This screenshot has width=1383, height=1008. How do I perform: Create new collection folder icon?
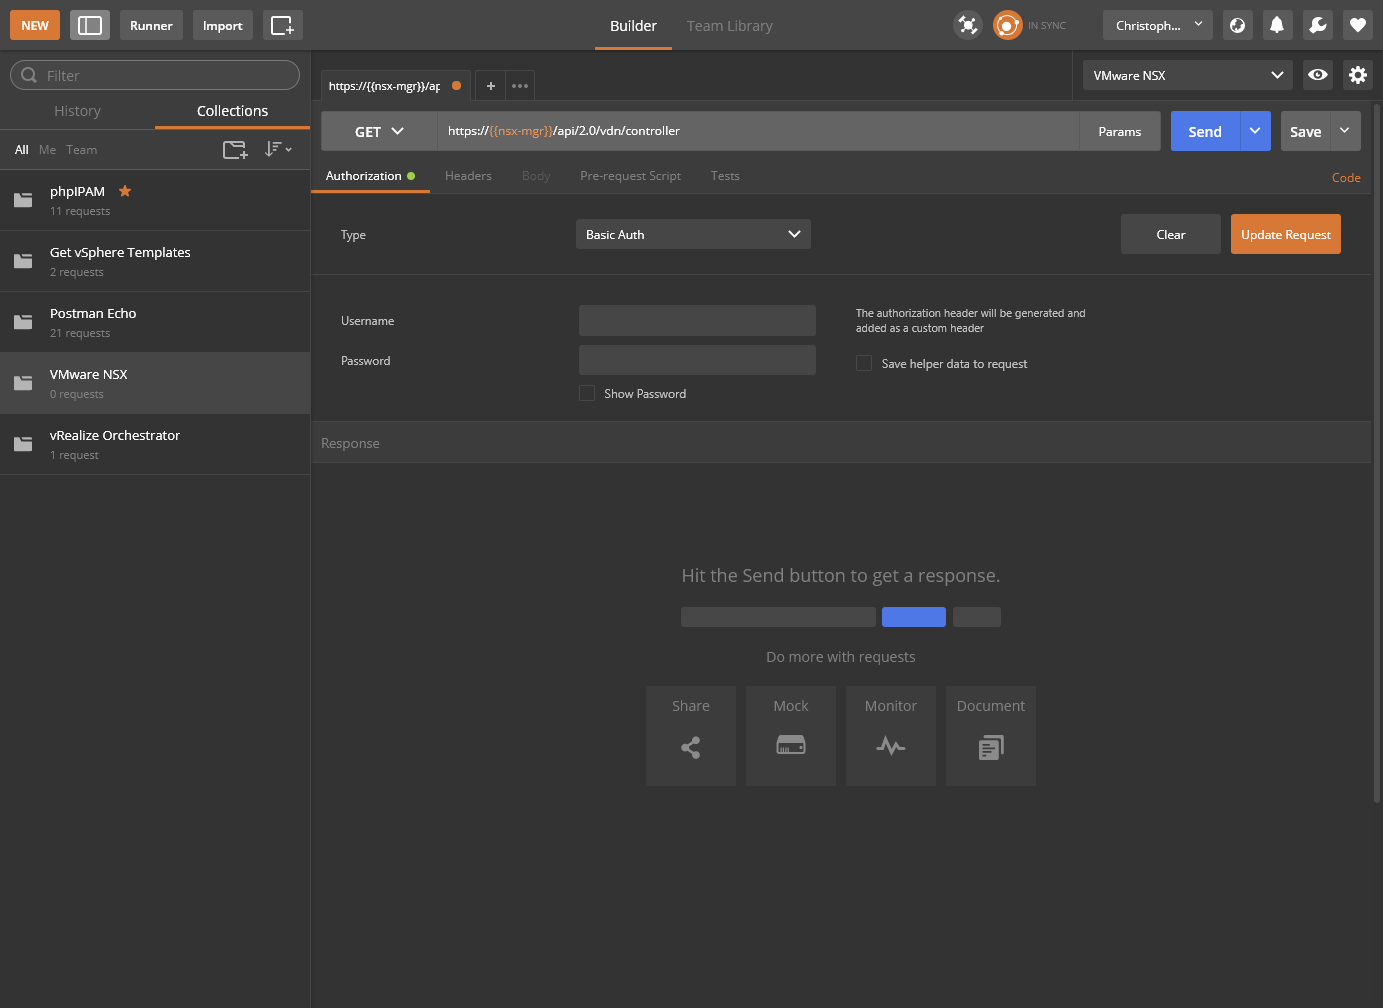pos(235,150)
